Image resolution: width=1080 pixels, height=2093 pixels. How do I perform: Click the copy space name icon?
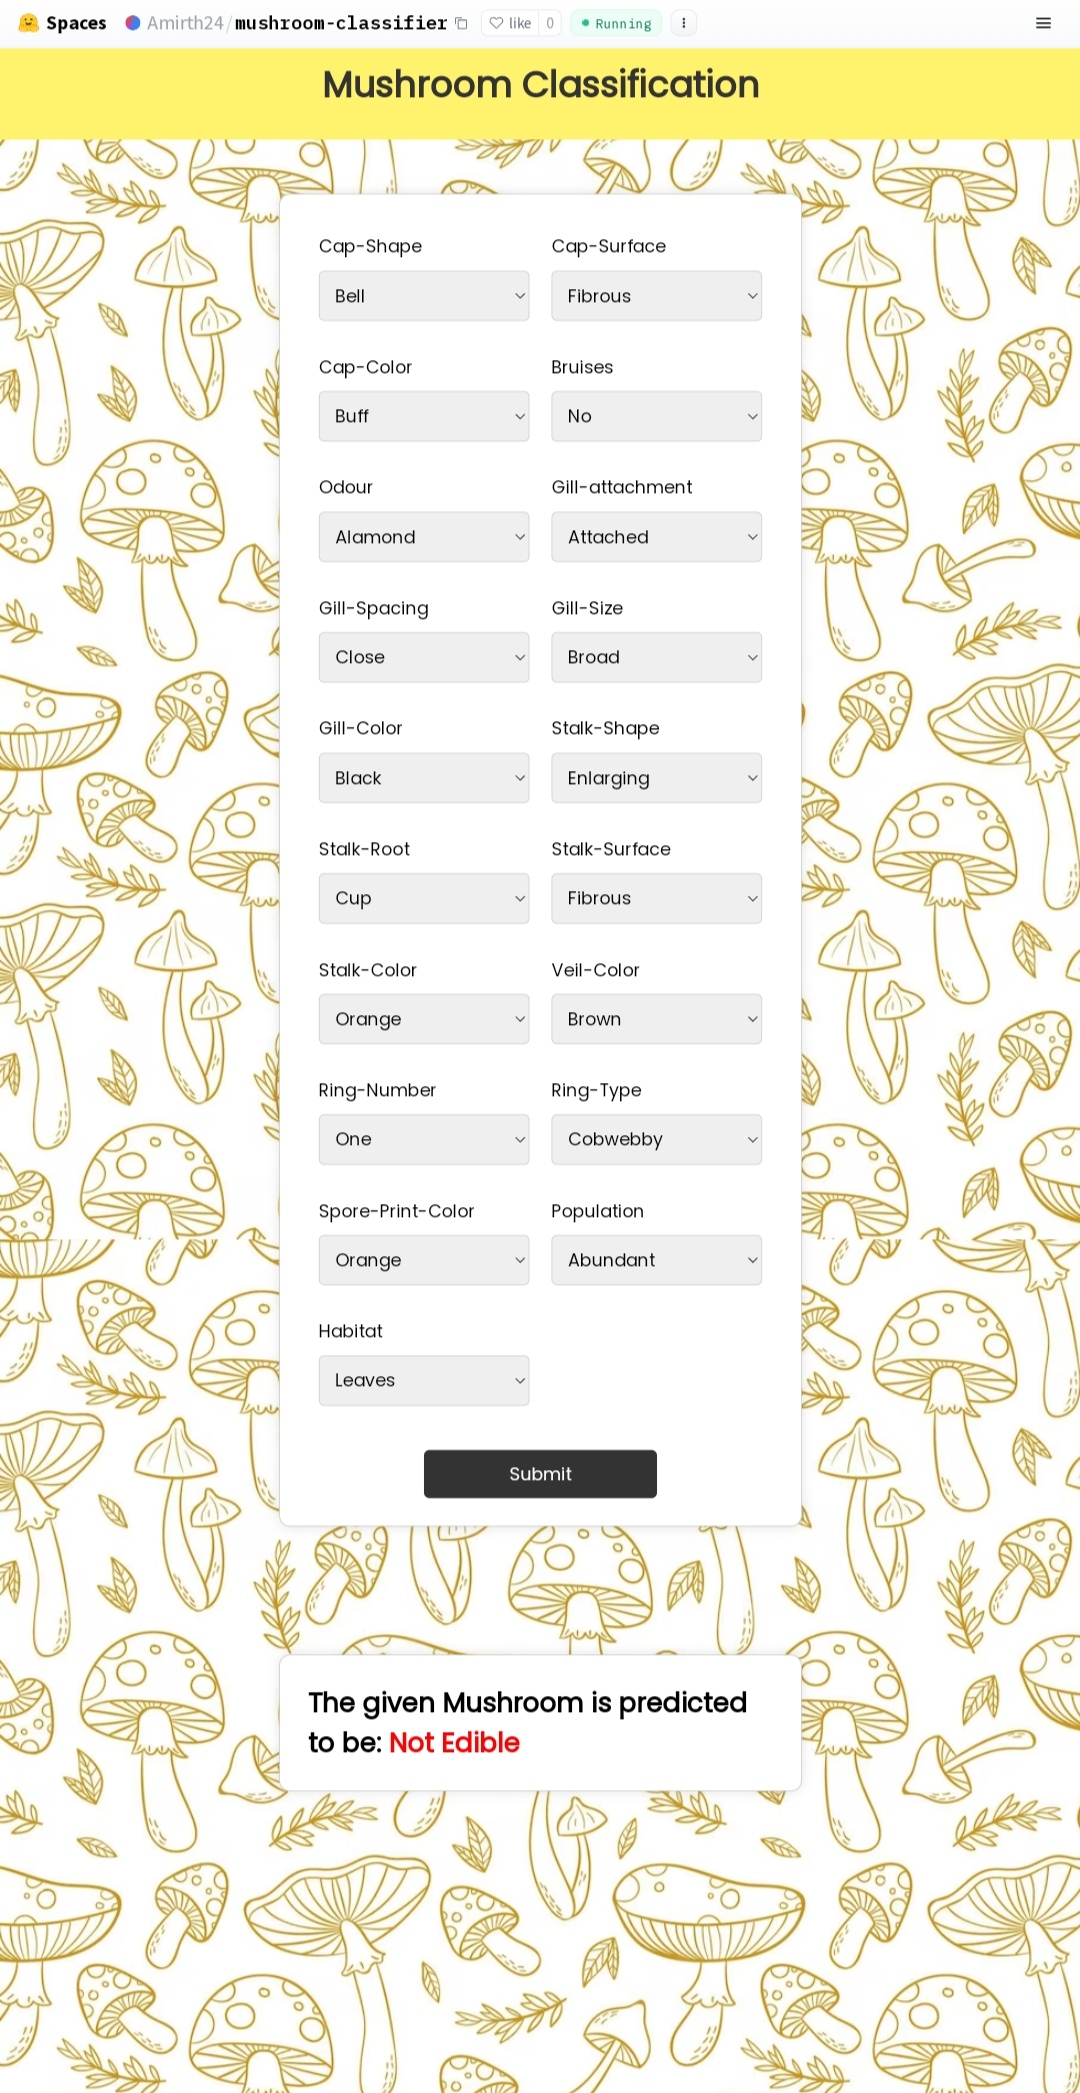(461, 23)
